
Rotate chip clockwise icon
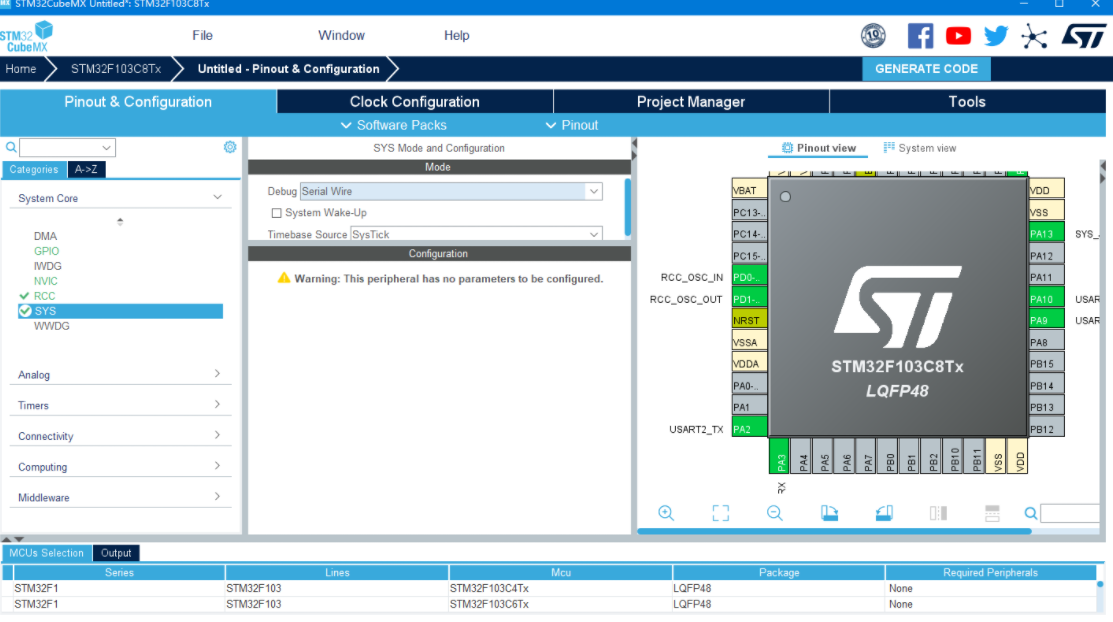click(x=829, y=513)
